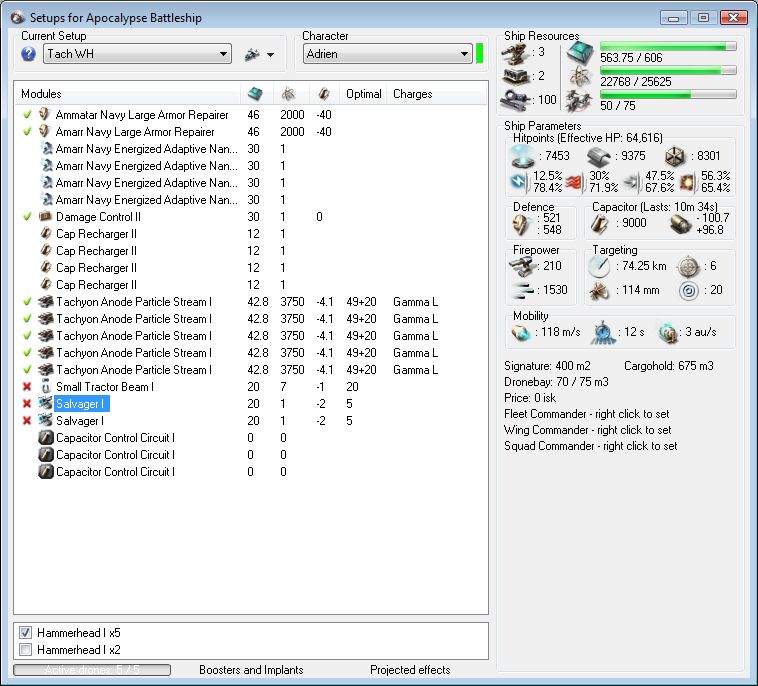Image resolution: width=758 pixels, height=686 pixels.
Task: Click Squad Commander right click to set
Action: point(590,446)
